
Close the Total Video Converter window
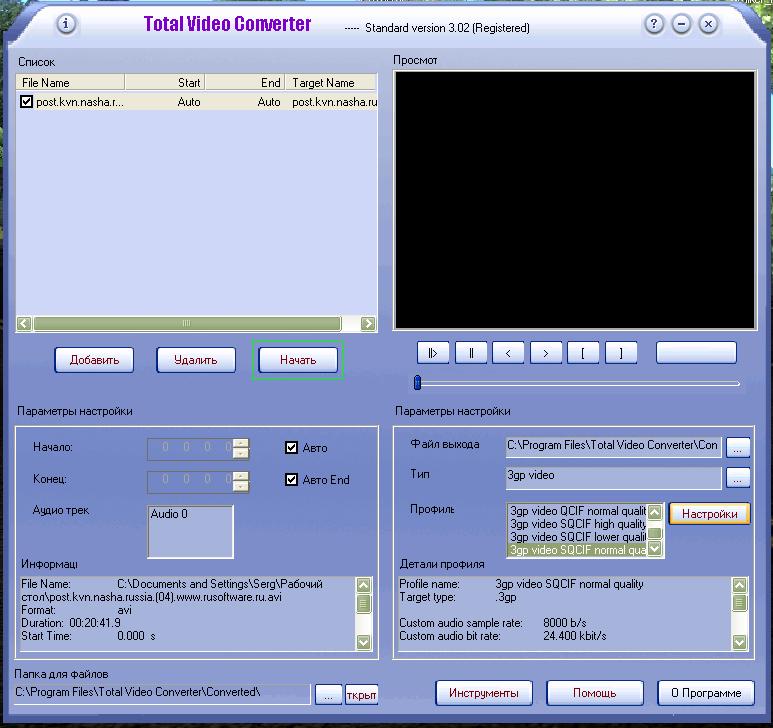pos(708,24)
